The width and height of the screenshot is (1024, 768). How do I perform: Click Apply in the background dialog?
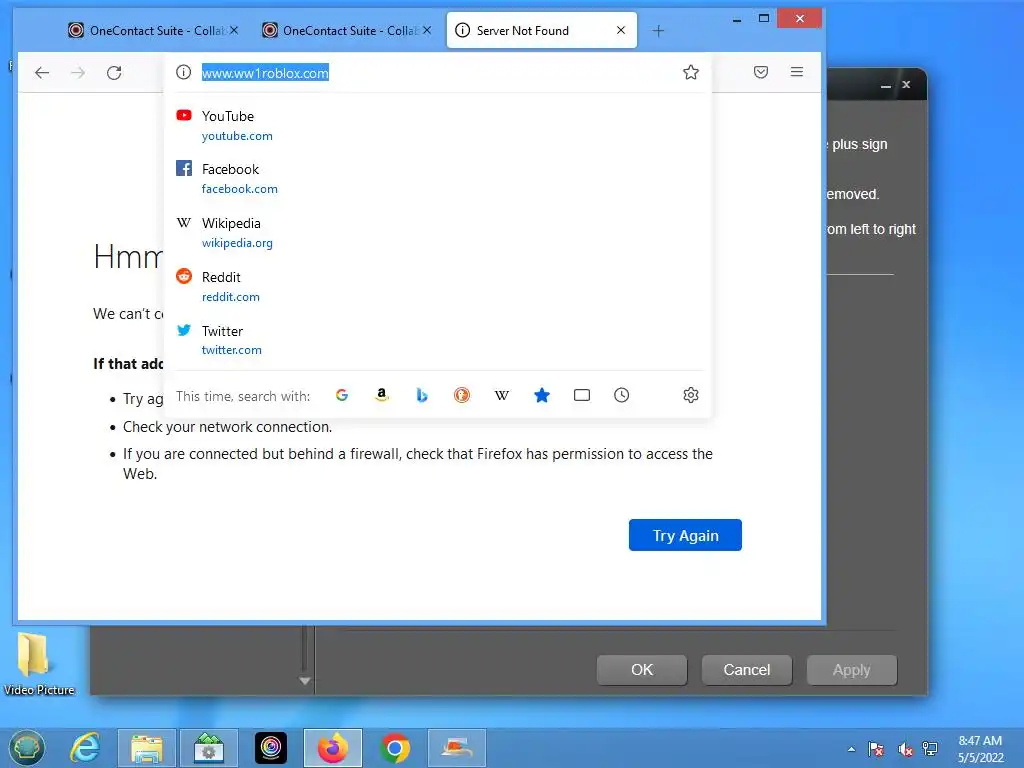point(852,669)
